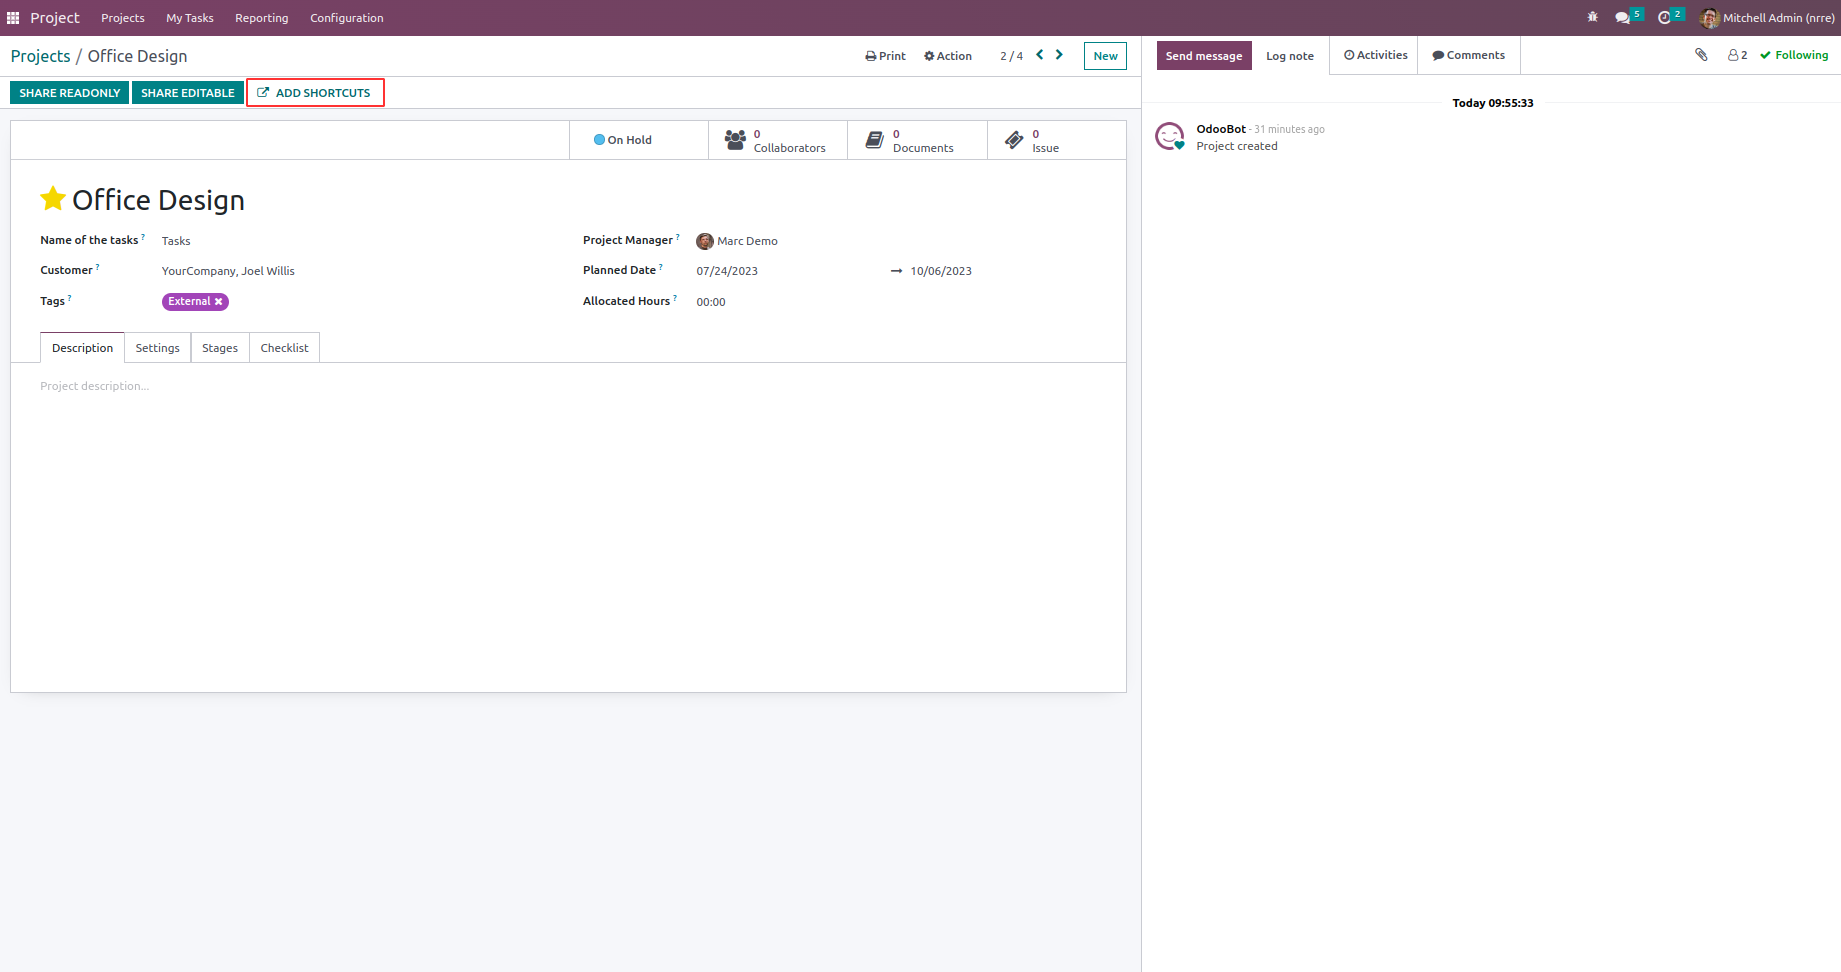Click Log note button

coord(1290,56)
